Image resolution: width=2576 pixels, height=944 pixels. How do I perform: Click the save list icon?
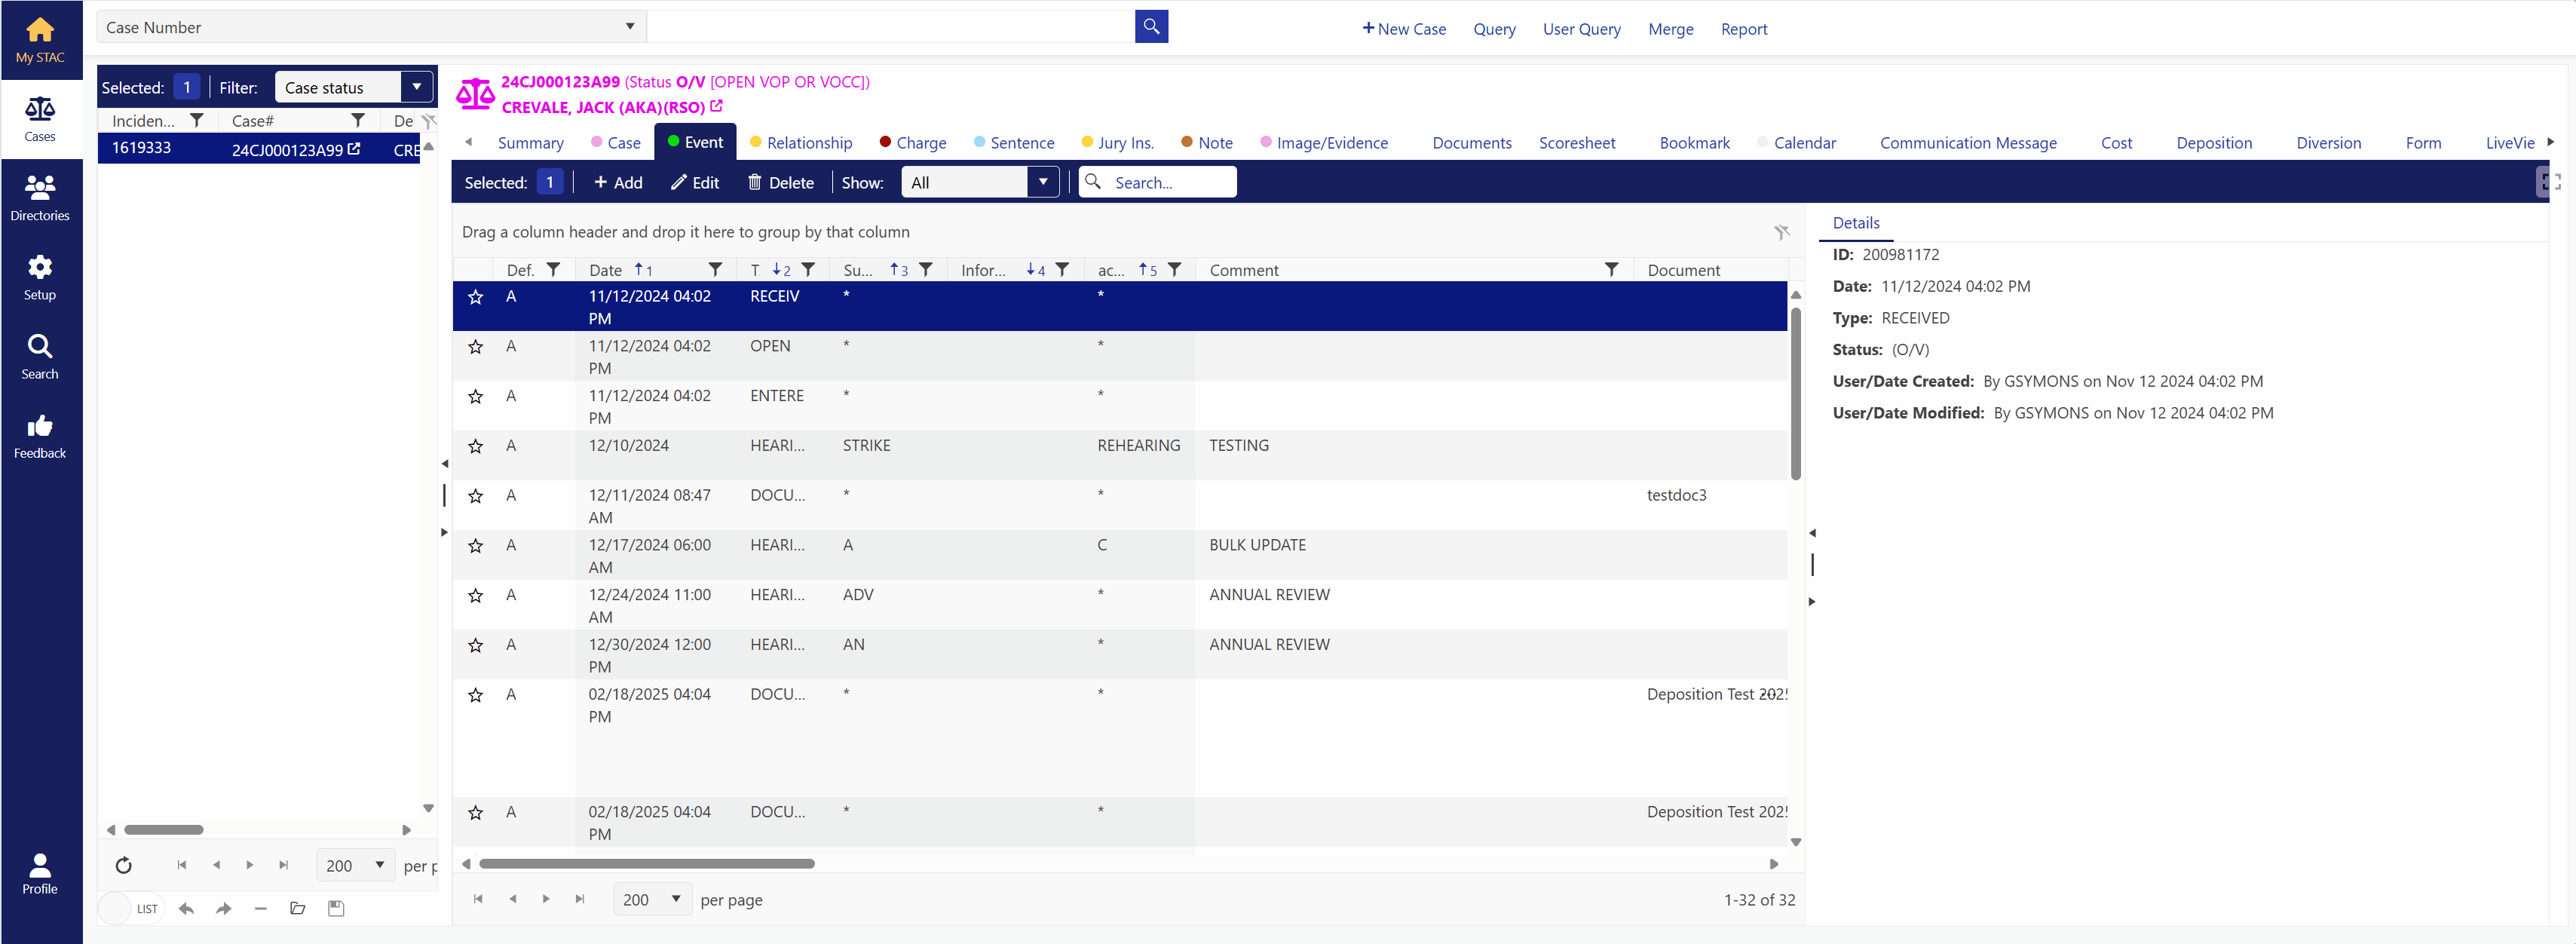(x=336, y=908)
